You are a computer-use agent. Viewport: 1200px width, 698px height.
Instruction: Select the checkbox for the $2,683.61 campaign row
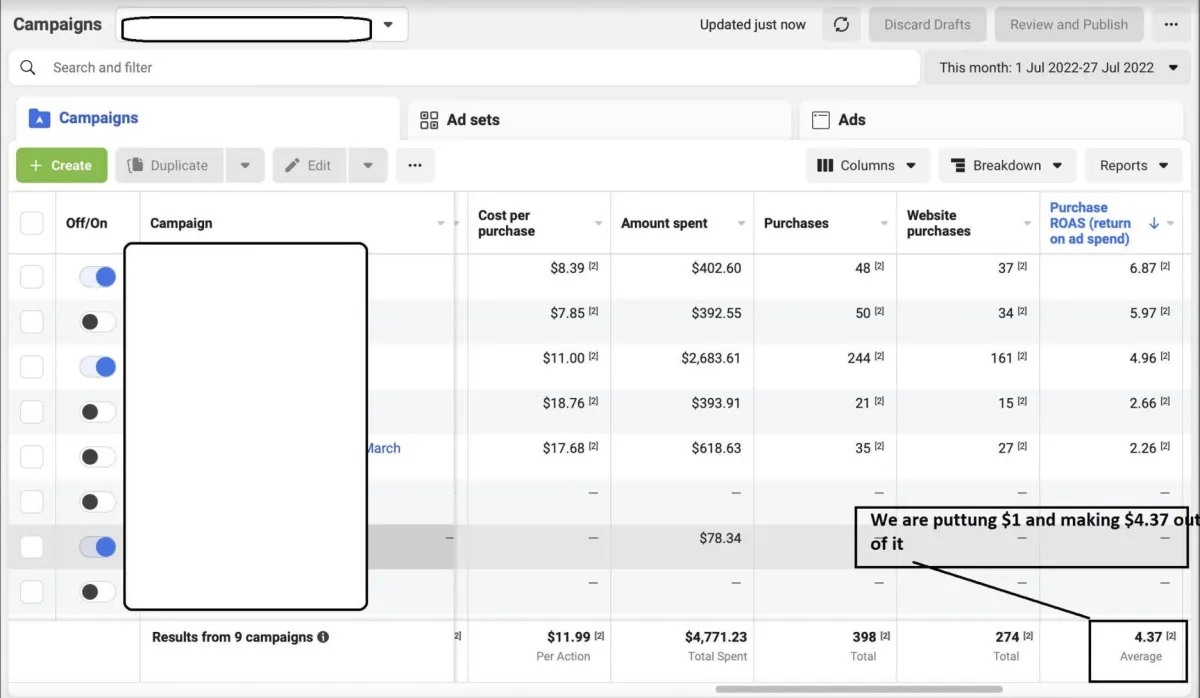pyautogui.click(x=32, y=367)
